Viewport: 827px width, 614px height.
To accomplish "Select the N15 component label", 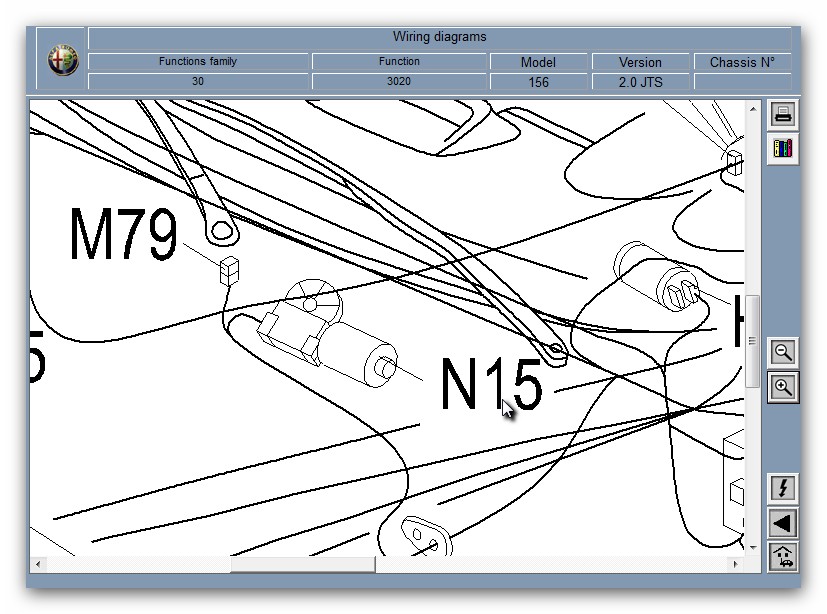I will coord(491,385).
